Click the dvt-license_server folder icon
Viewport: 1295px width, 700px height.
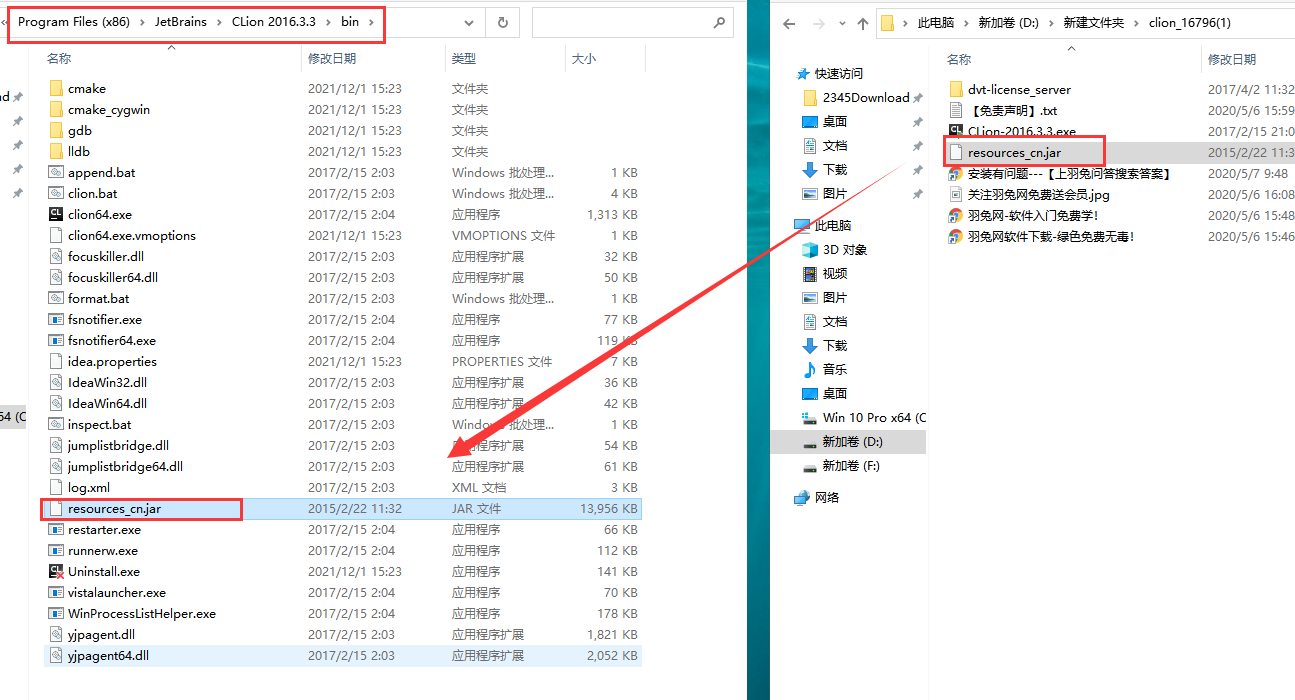[956, 90]
